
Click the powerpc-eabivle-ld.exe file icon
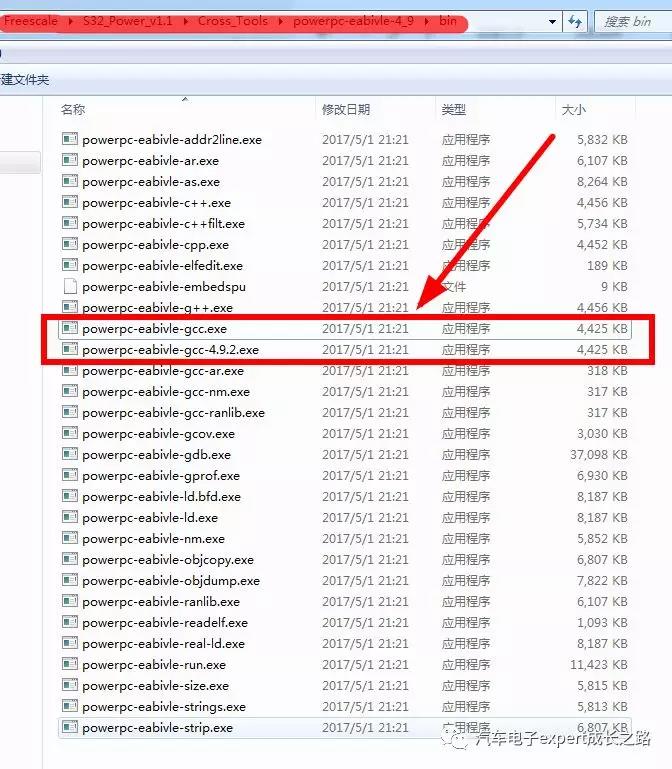pyautogui.click(x=69, y=518)
